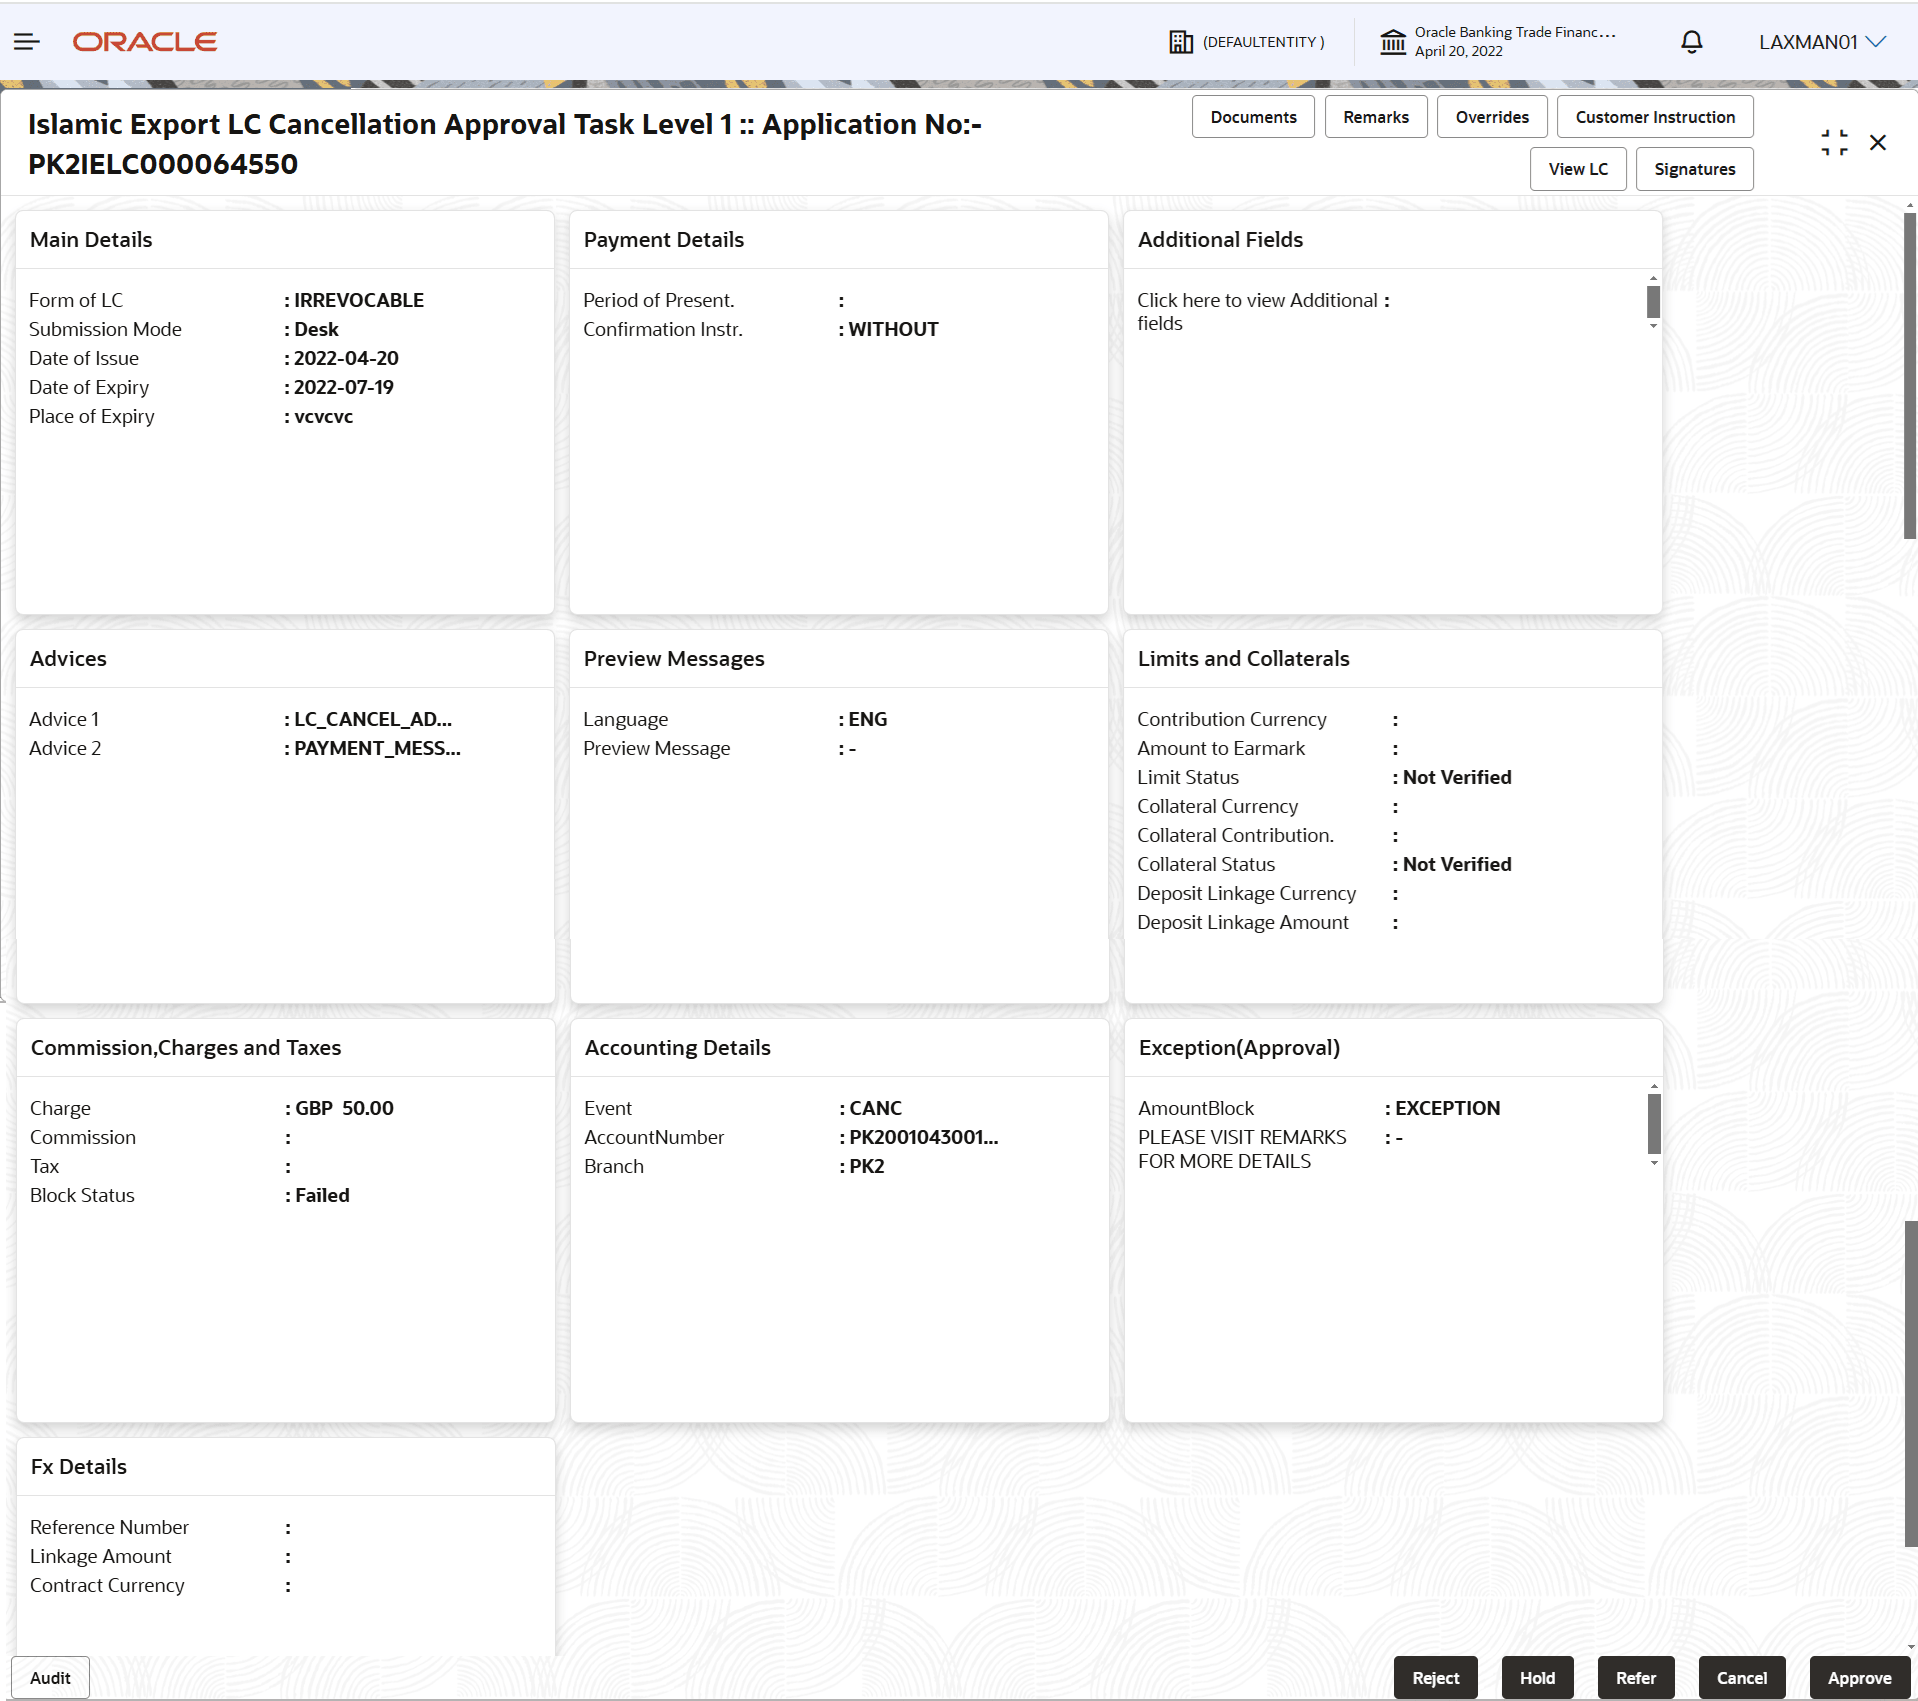Open the Signatures dialog

(x=1695, y=168)
